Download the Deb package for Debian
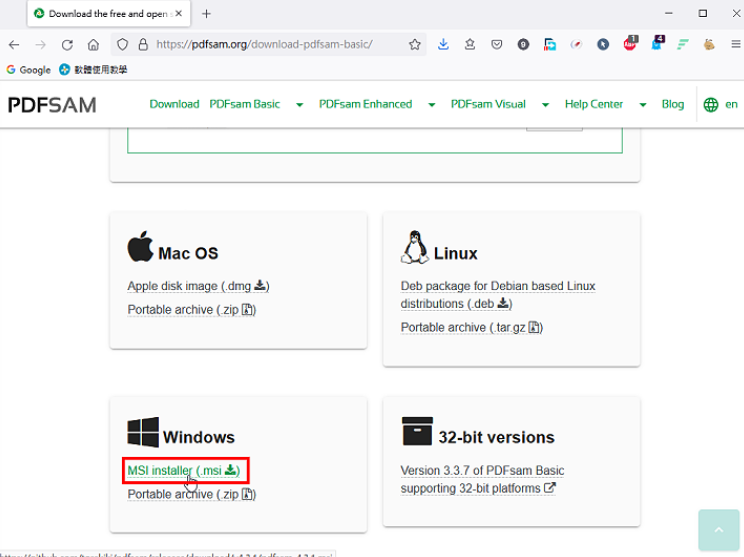744x557 pixels. pos(498,295)
